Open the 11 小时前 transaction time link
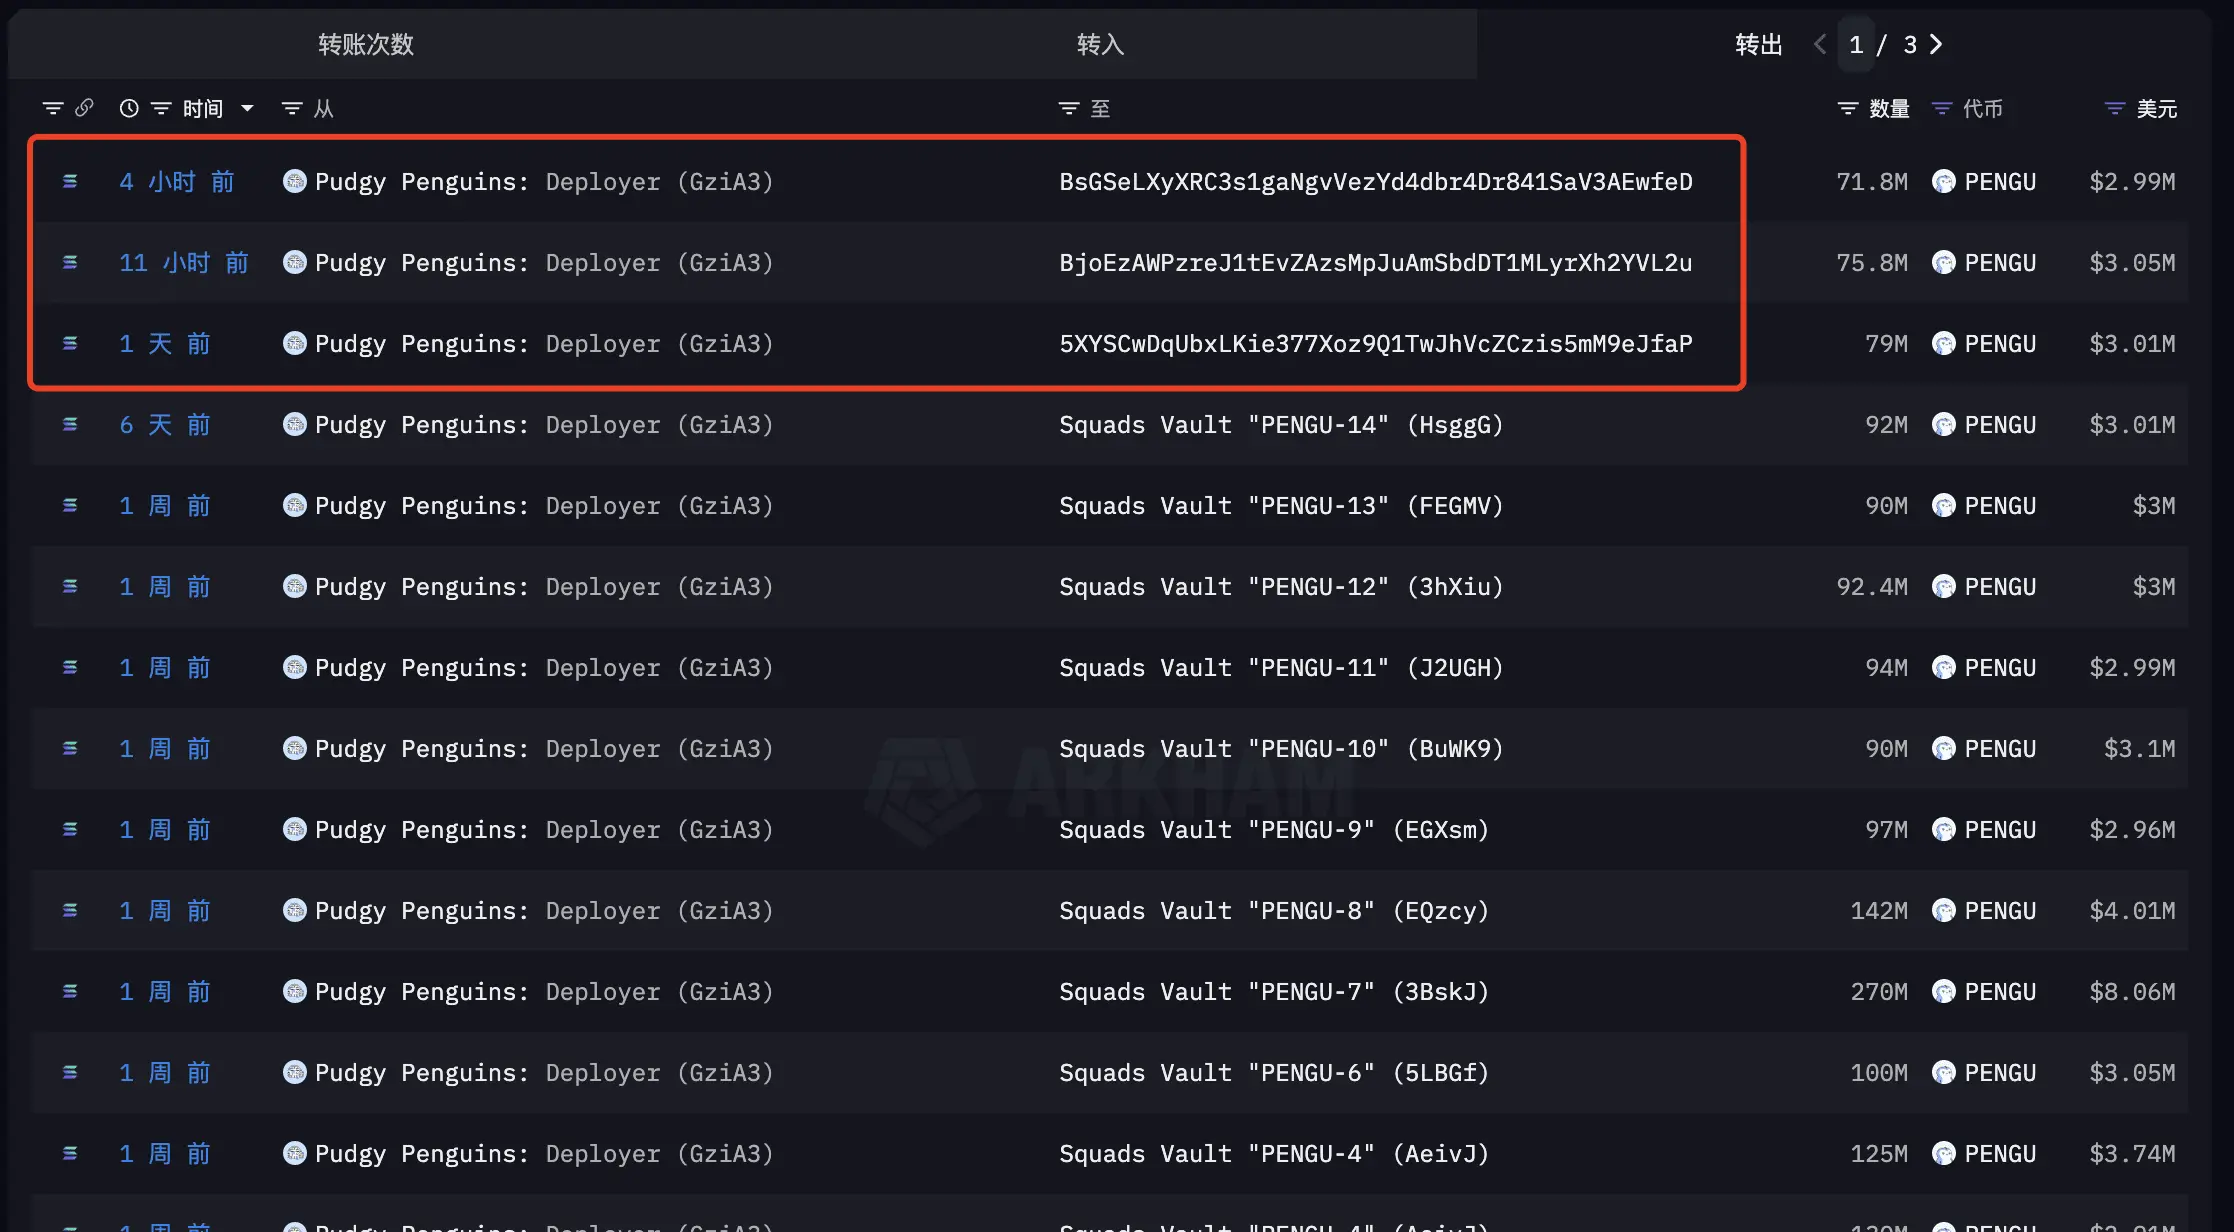 [184, 262]
